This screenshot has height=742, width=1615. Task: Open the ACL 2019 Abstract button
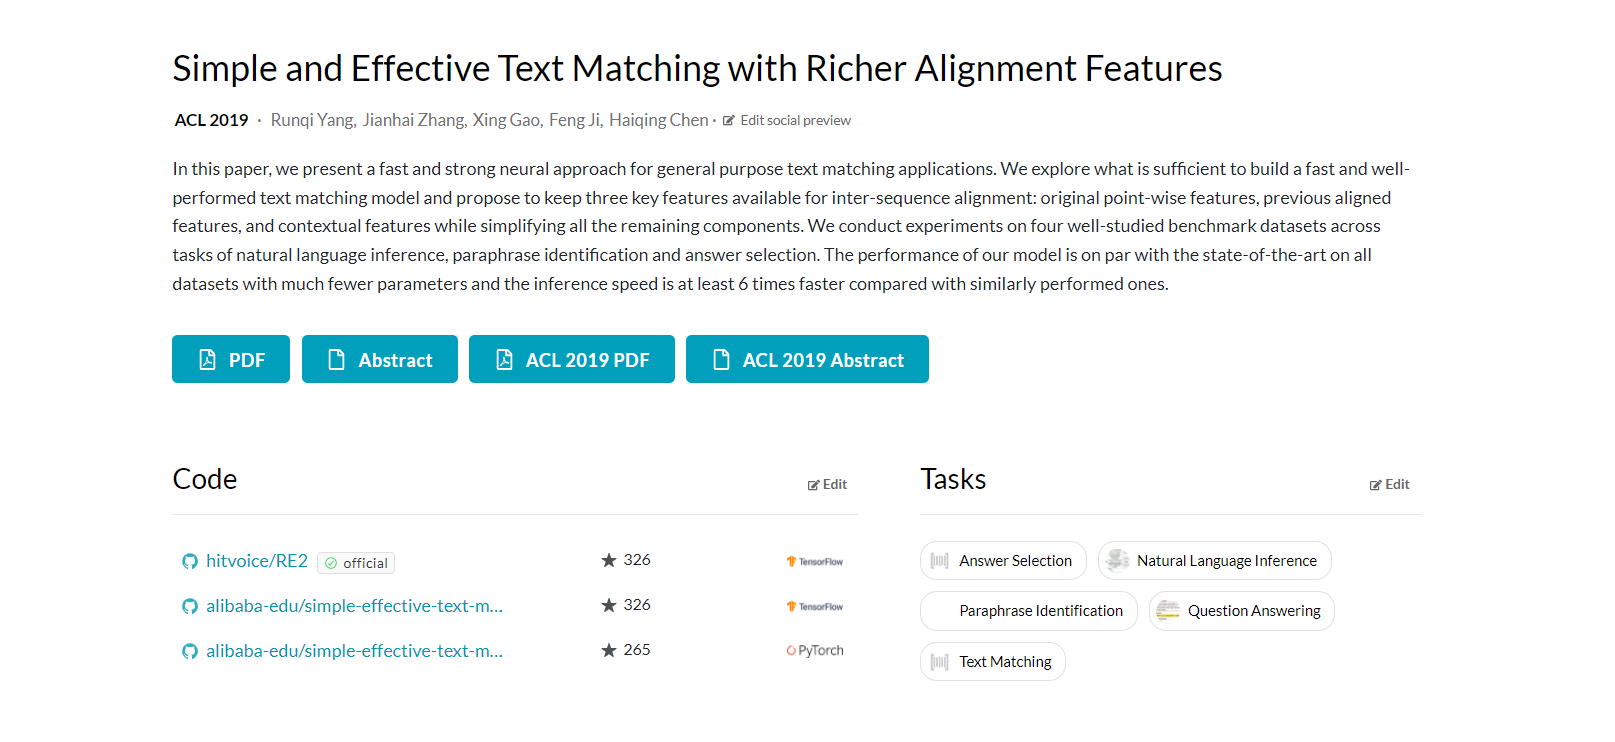807,360
